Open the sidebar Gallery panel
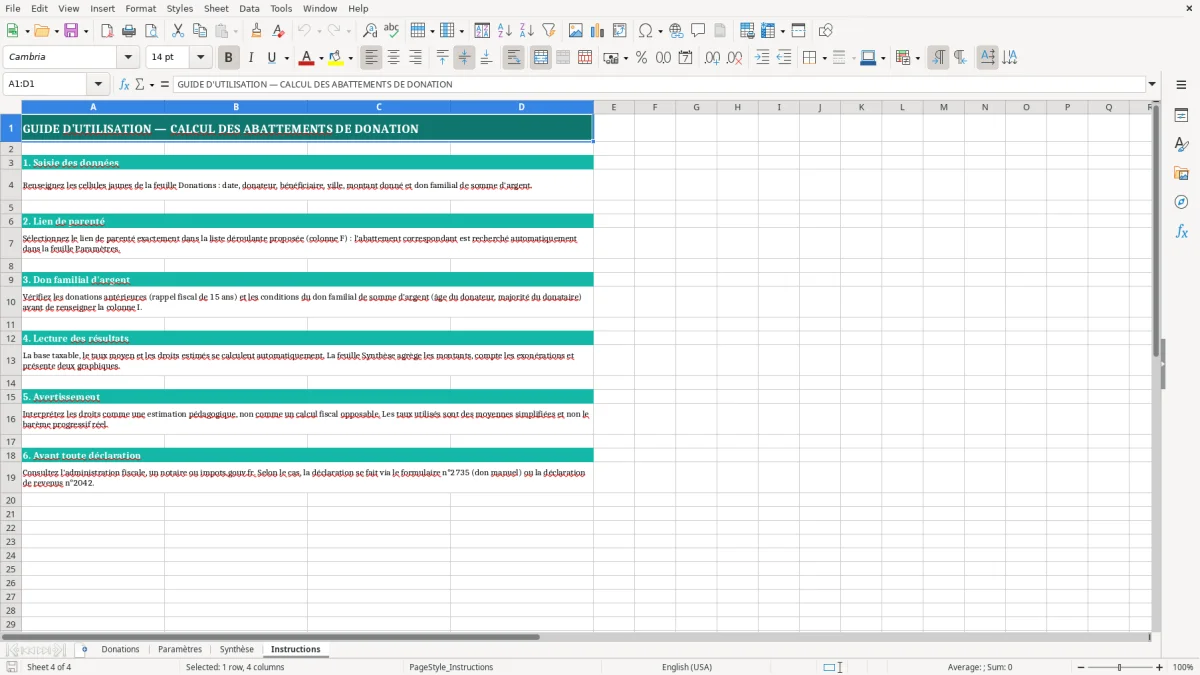The width and height of the screenshot is (1200, 675). pos(1181,173)
